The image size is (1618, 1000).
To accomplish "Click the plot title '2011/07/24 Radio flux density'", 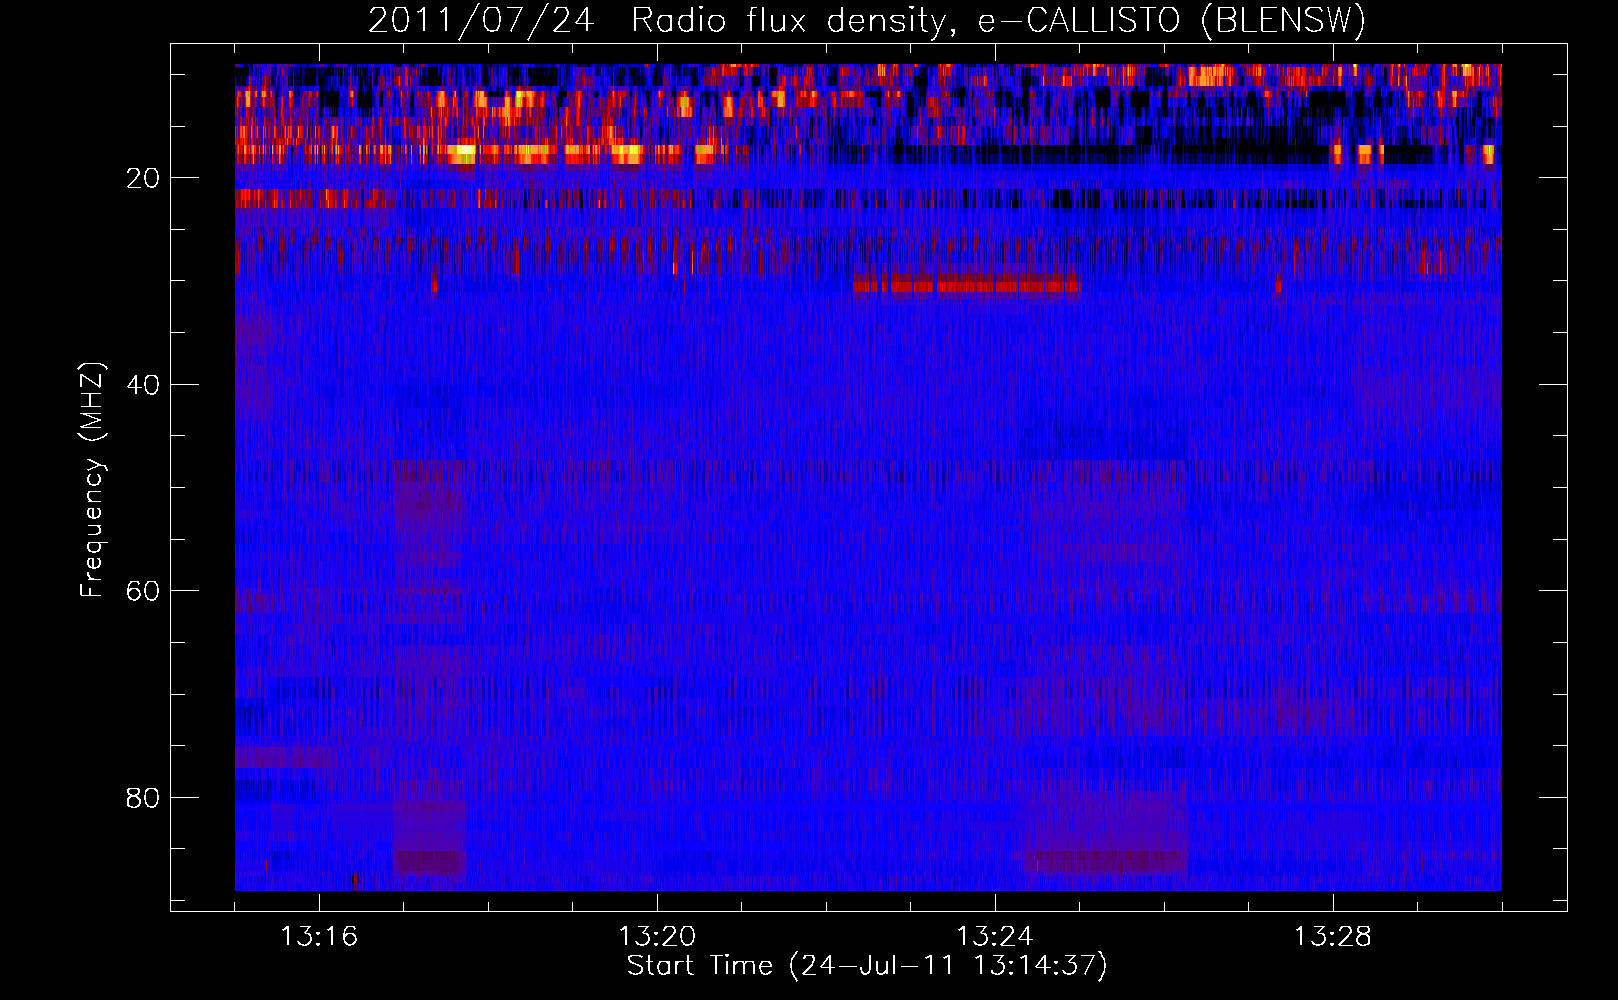I will [x=866, y=21].
